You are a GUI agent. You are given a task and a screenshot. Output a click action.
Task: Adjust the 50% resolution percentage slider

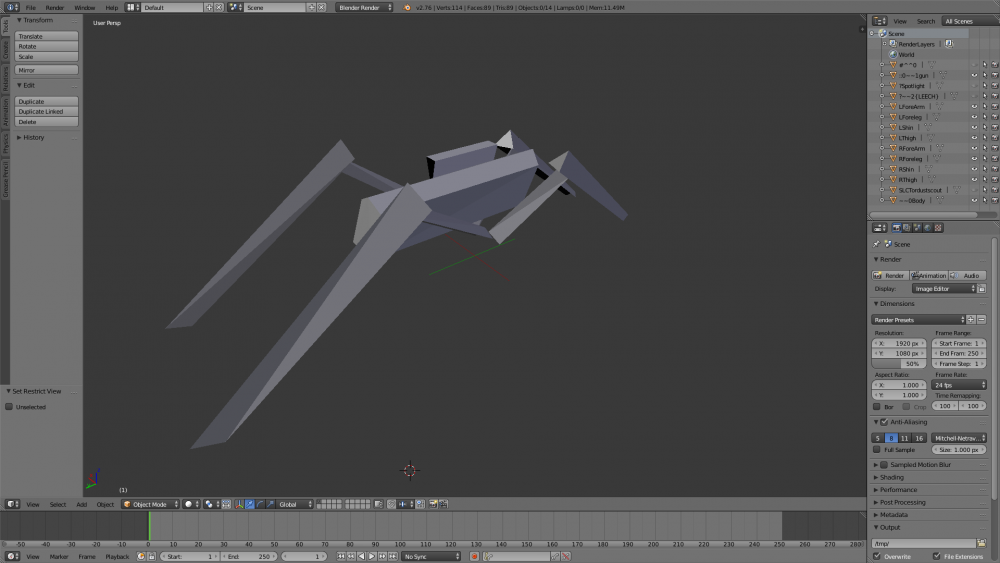900,364
